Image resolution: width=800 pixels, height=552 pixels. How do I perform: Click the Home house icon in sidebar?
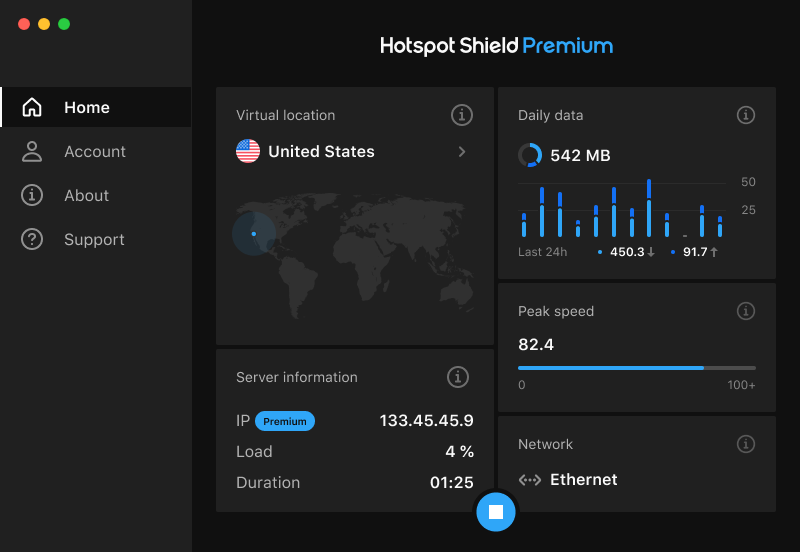click(32, 107)
